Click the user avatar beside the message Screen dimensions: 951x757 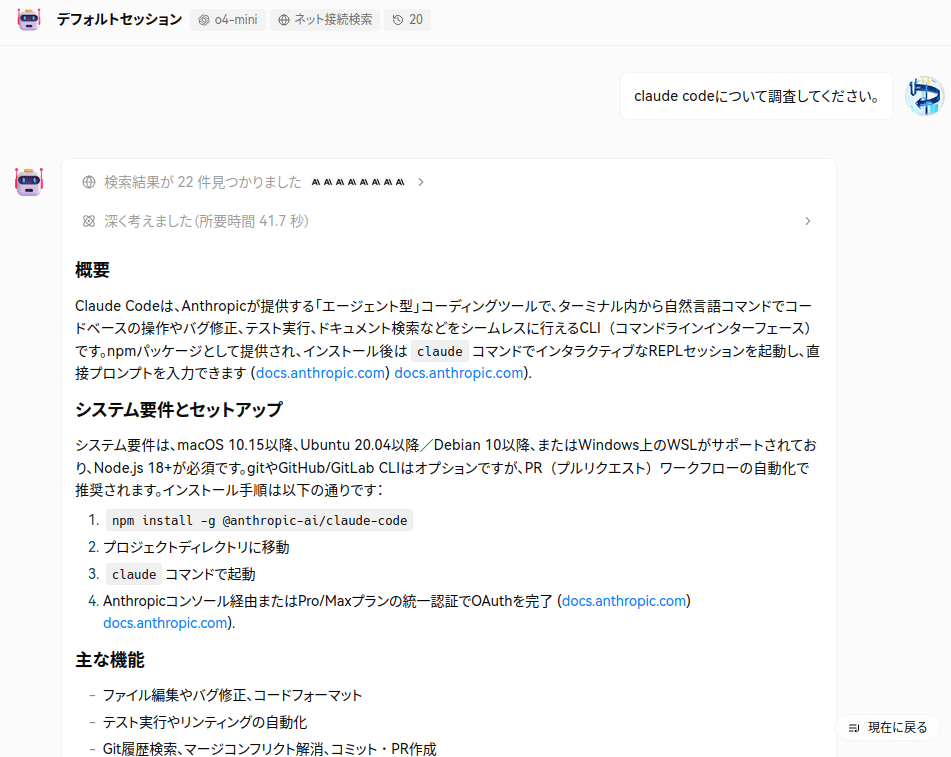(924, 96)
